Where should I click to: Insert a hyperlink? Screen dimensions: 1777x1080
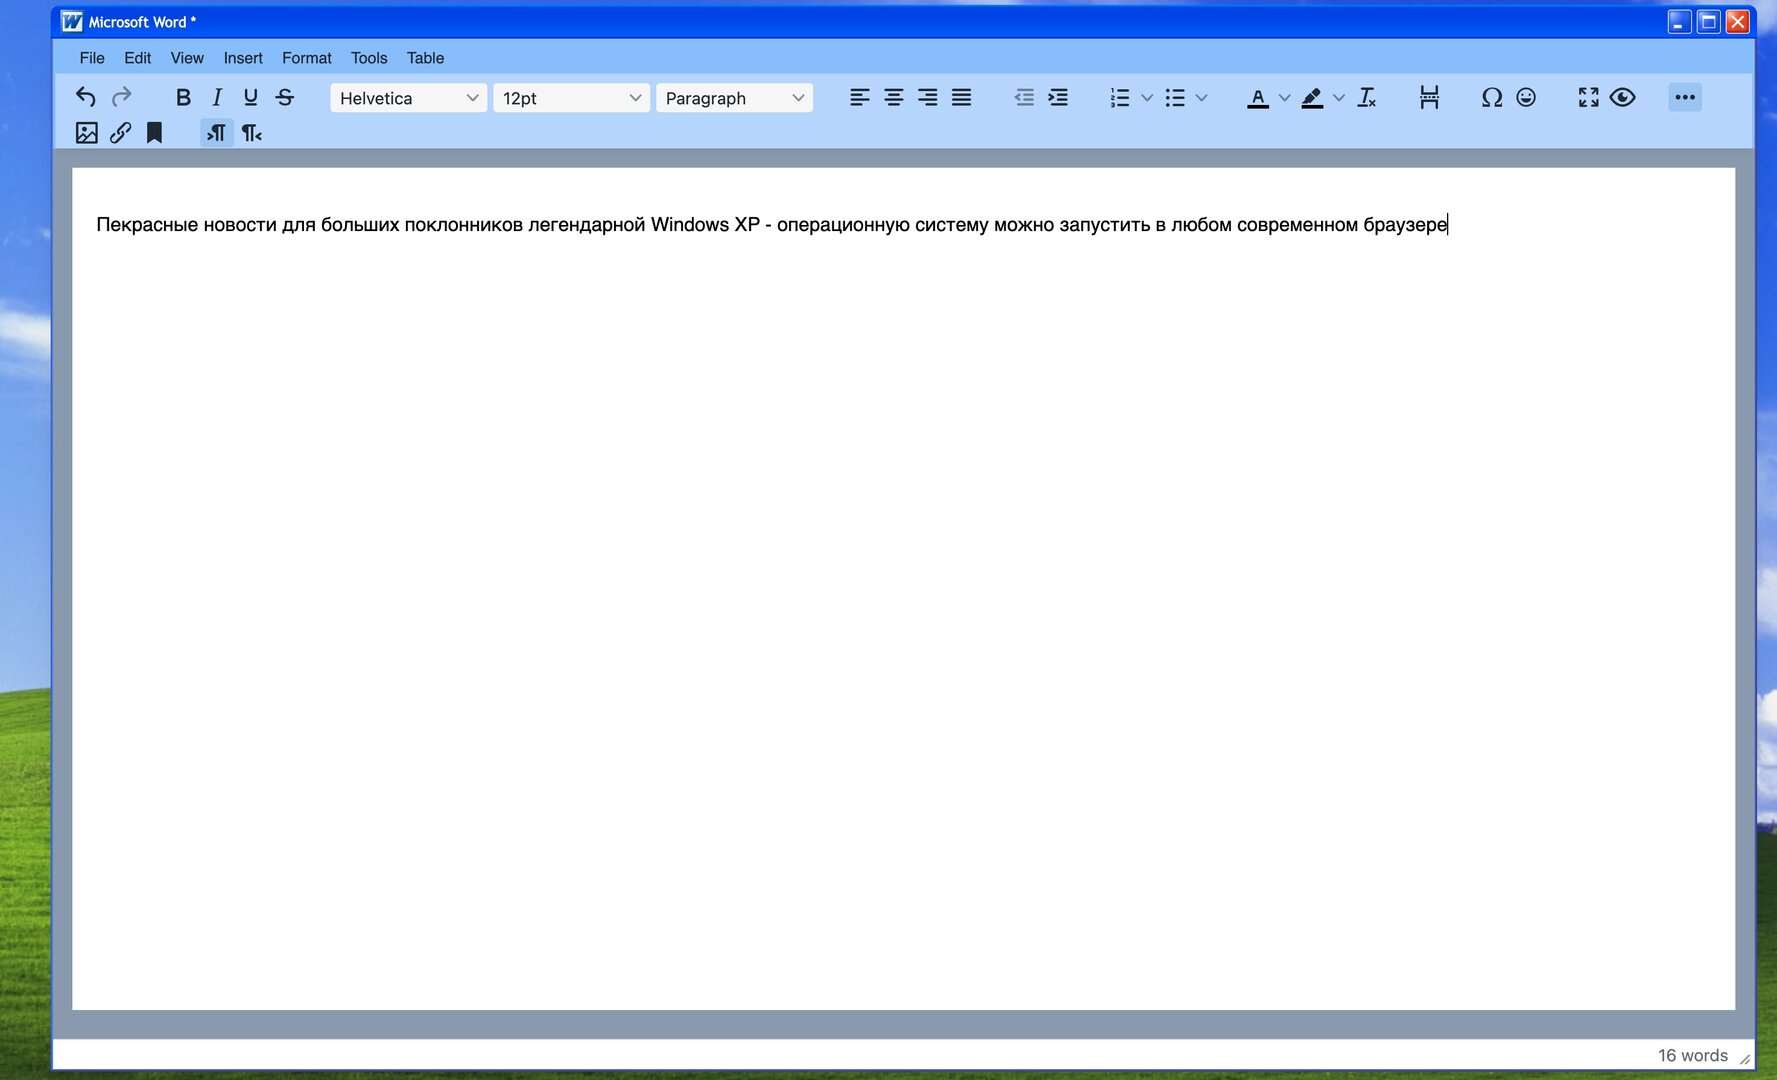point(121,133)
